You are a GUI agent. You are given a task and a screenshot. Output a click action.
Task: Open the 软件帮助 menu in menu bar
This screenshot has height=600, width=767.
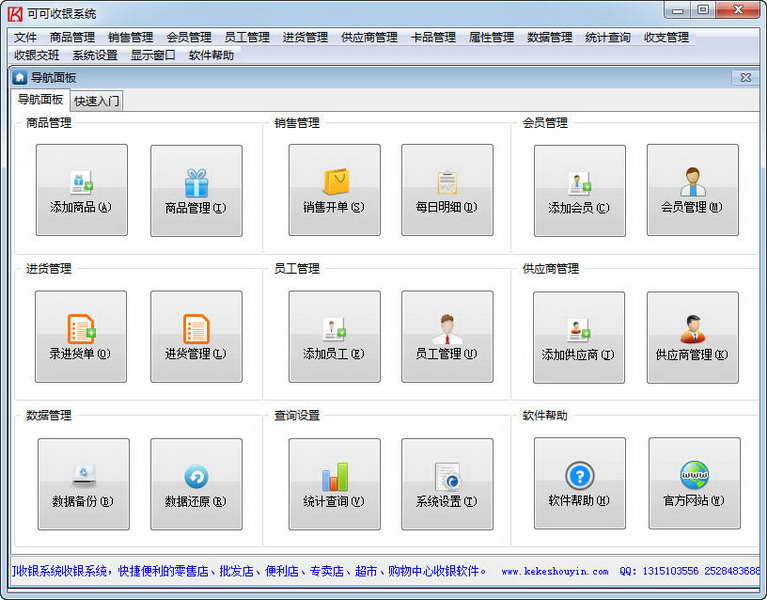click(x=211, y=55)
